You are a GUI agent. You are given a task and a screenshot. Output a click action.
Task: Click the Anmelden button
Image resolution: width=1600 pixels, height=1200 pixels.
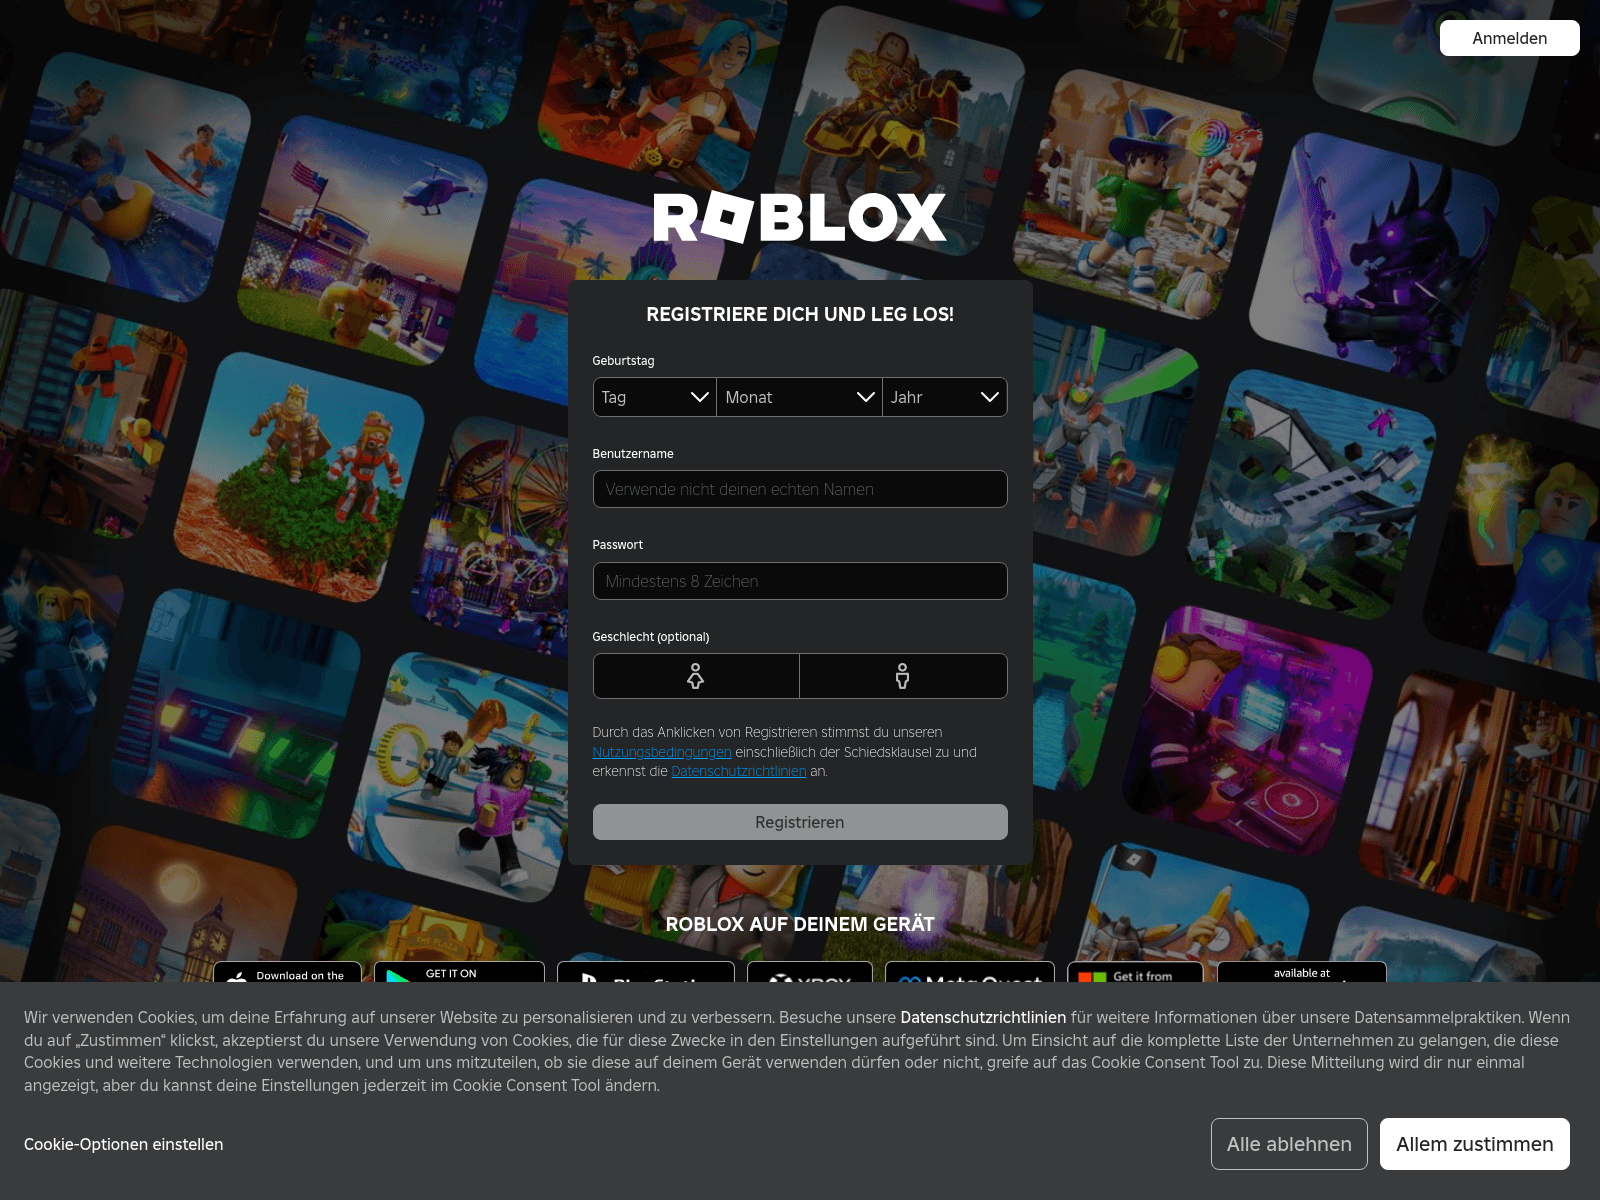(x=1510, y=38)
